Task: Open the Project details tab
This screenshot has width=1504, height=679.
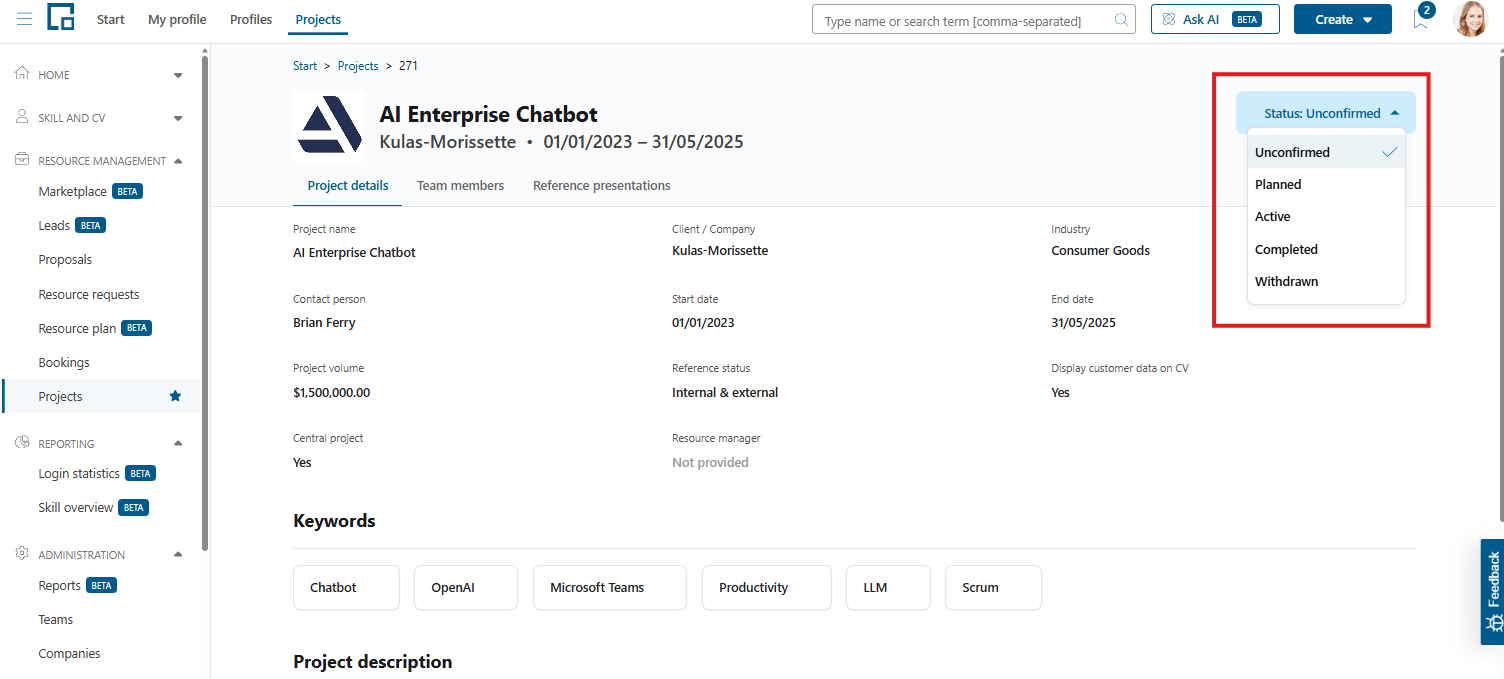Action: pyautogui.click(x=348, y=185)
